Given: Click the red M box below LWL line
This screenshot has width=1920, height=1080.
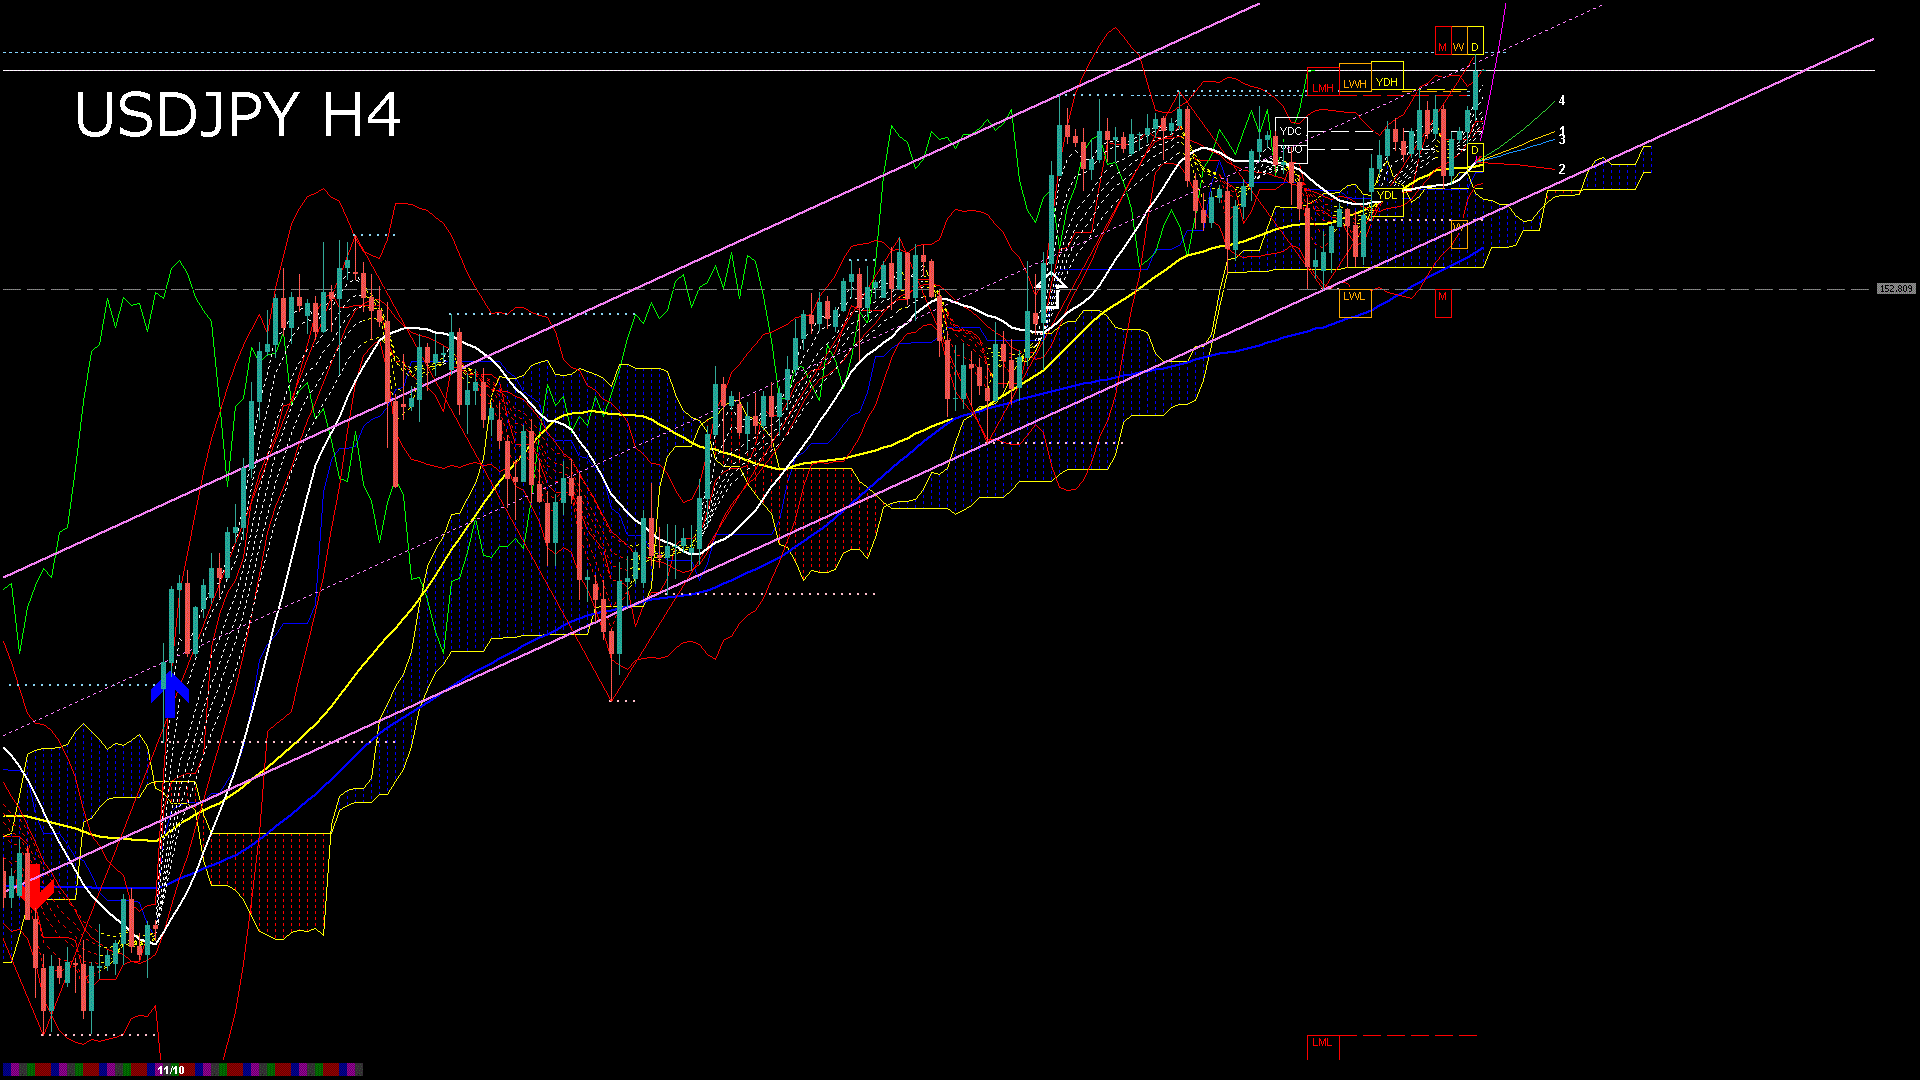Looking at the screenshot, I should pyautogui.click(x=1442, y=297).
